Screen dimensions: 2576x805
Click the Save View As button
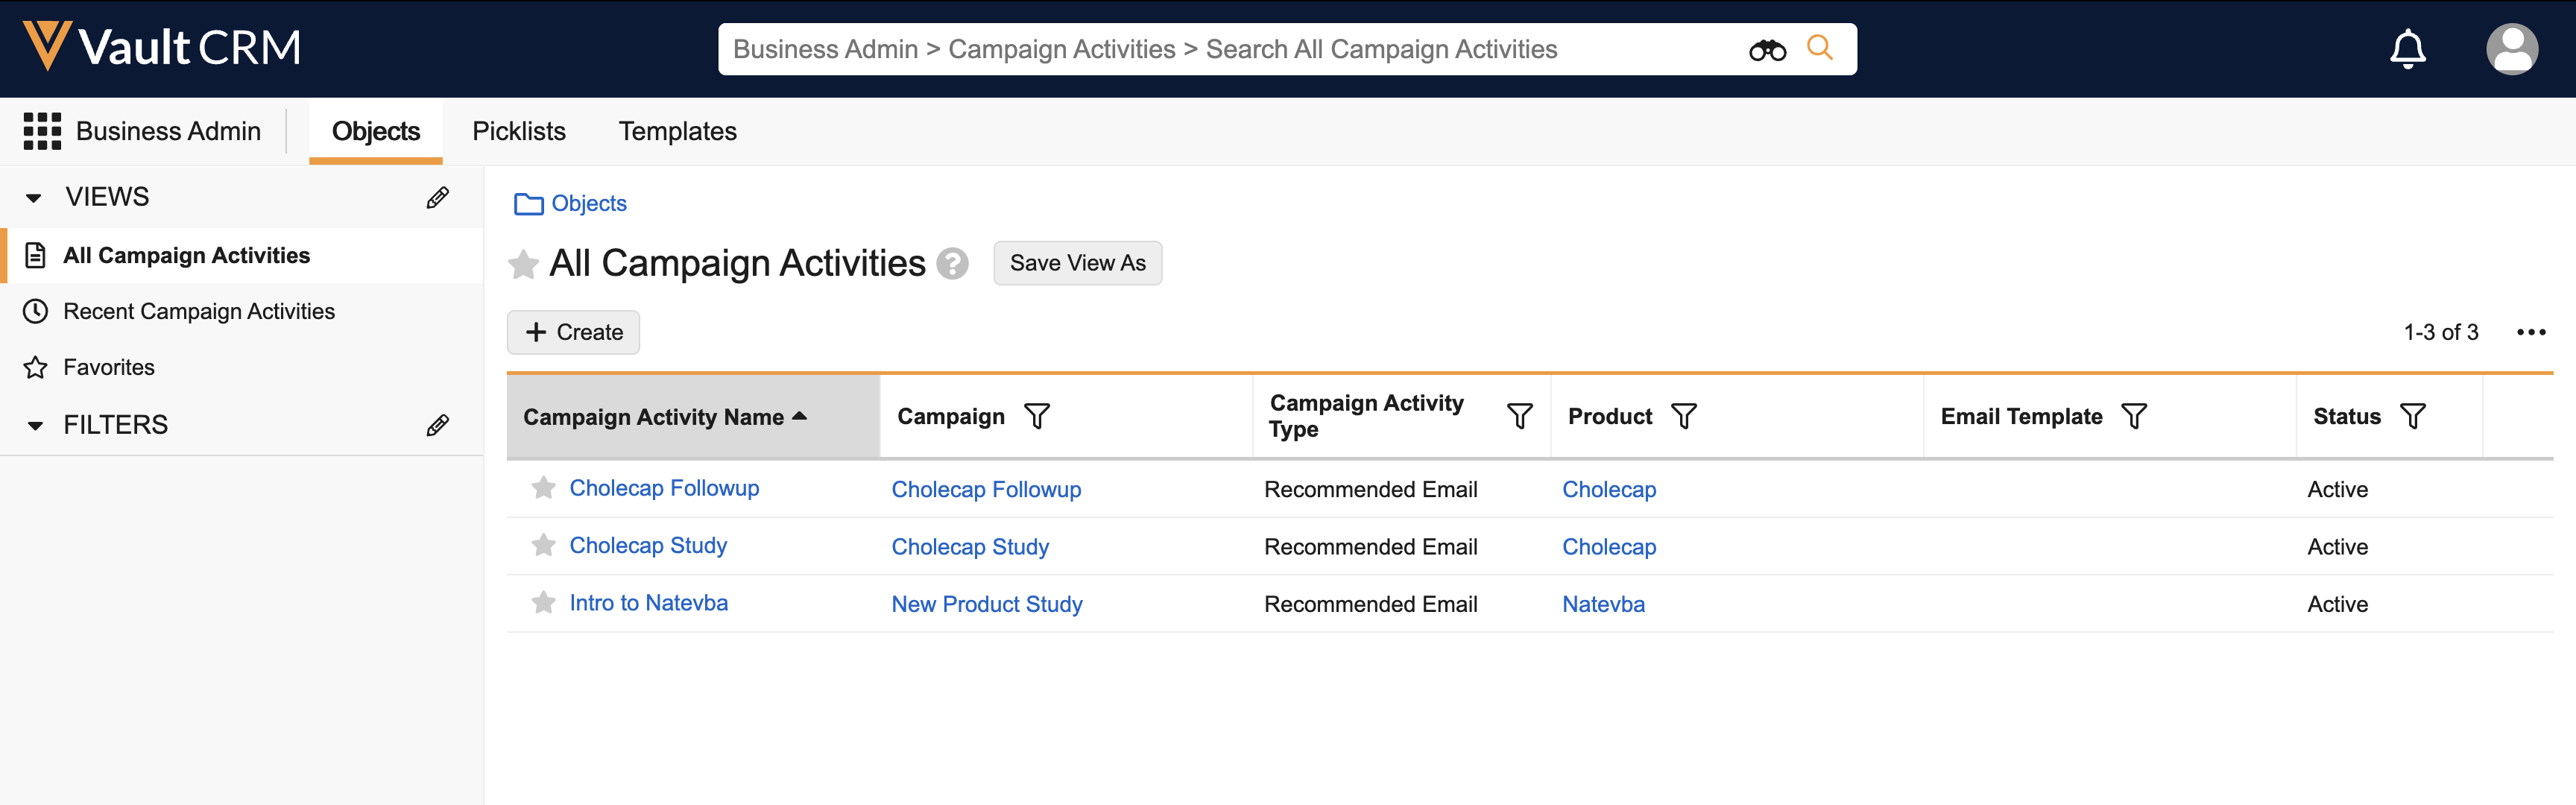point(1077,263)
